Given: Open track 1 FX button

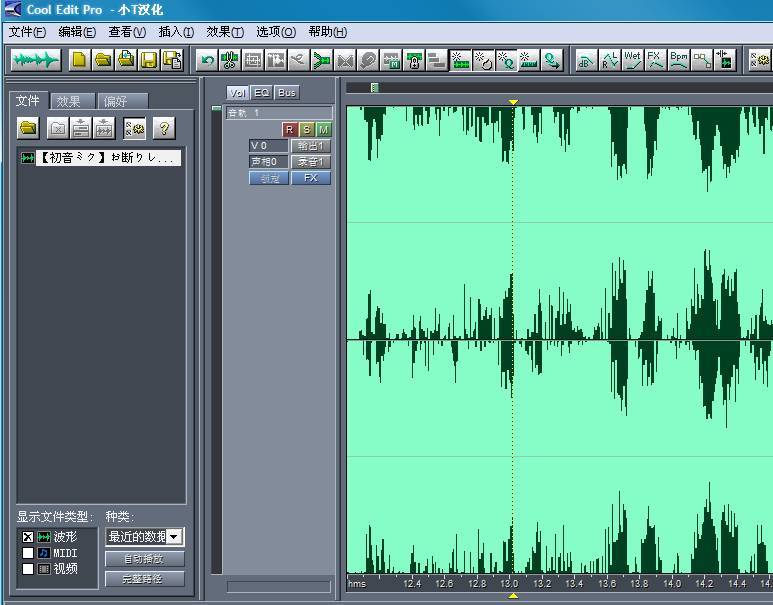Looking at the screenshot, I should [x=311, y=178].
